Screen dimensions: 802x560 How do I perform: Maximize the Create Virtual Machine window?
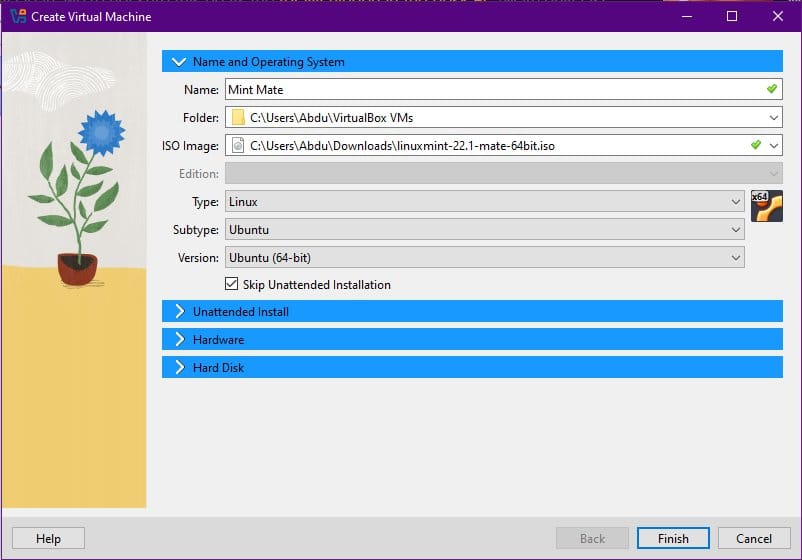click(732, 16)
